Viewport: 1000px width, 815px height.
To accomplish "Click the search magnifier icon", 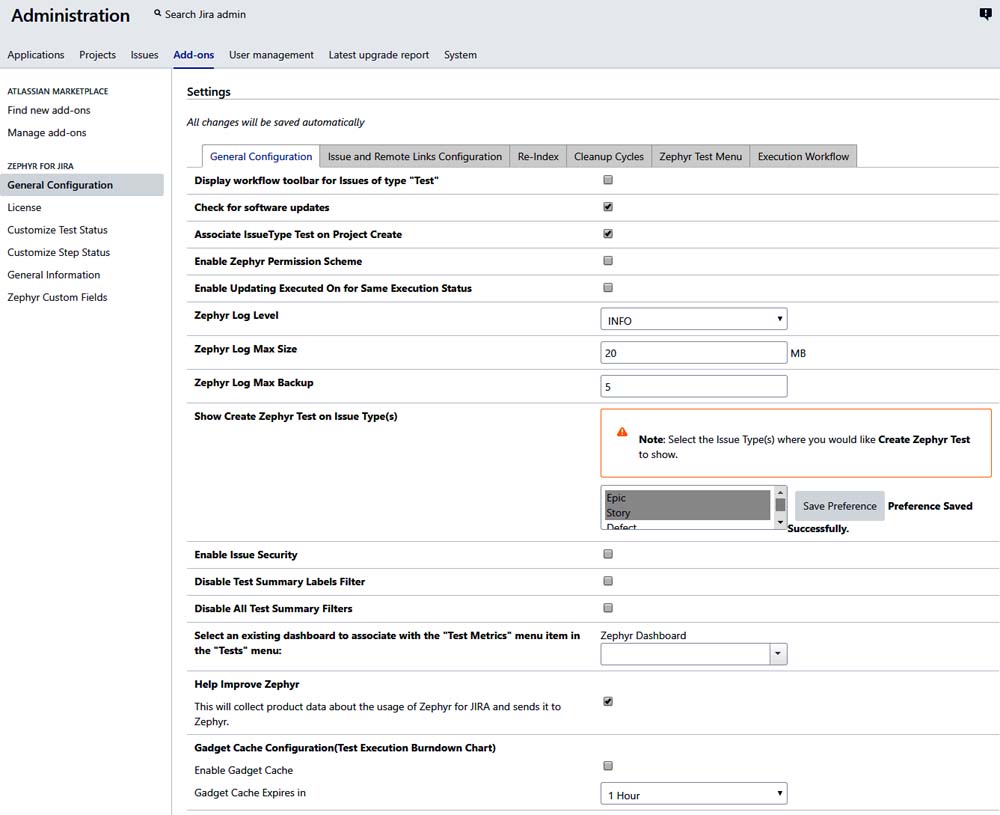I will click(158, 14).
